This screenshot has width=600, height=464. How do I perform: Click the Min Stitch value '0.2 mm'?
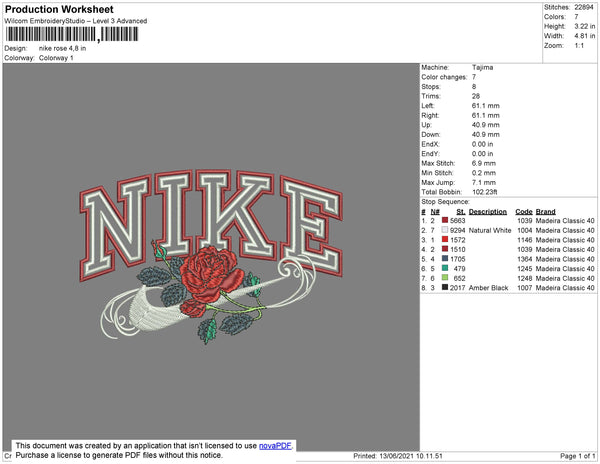click(484, 173)
